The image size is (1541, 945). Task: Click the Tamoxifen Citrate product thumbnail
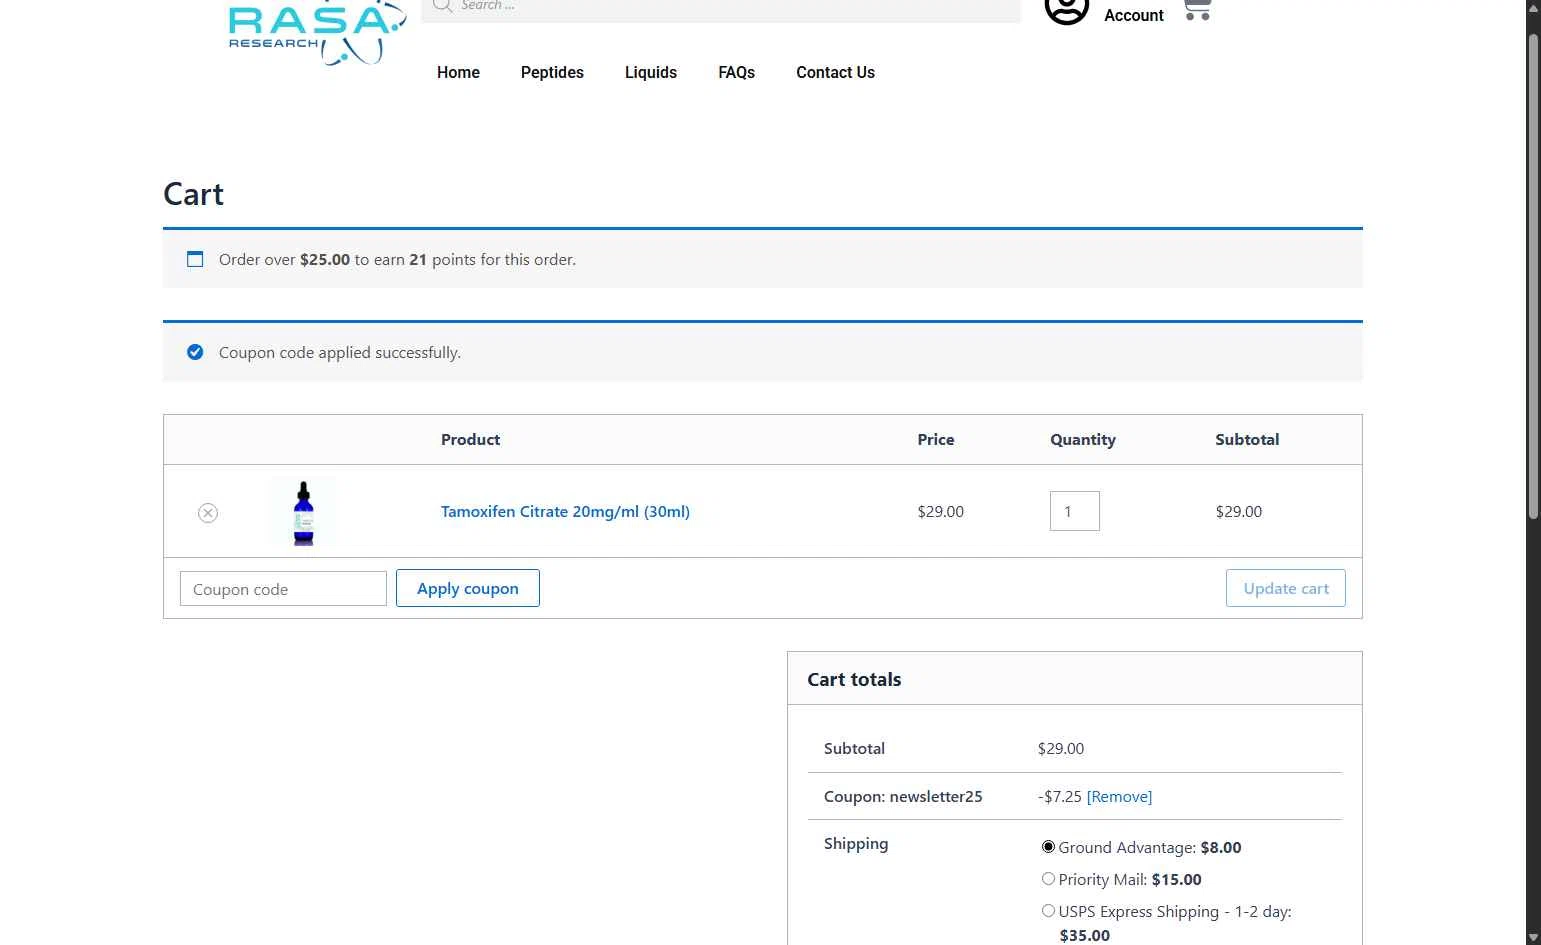(x=303, y=512)
